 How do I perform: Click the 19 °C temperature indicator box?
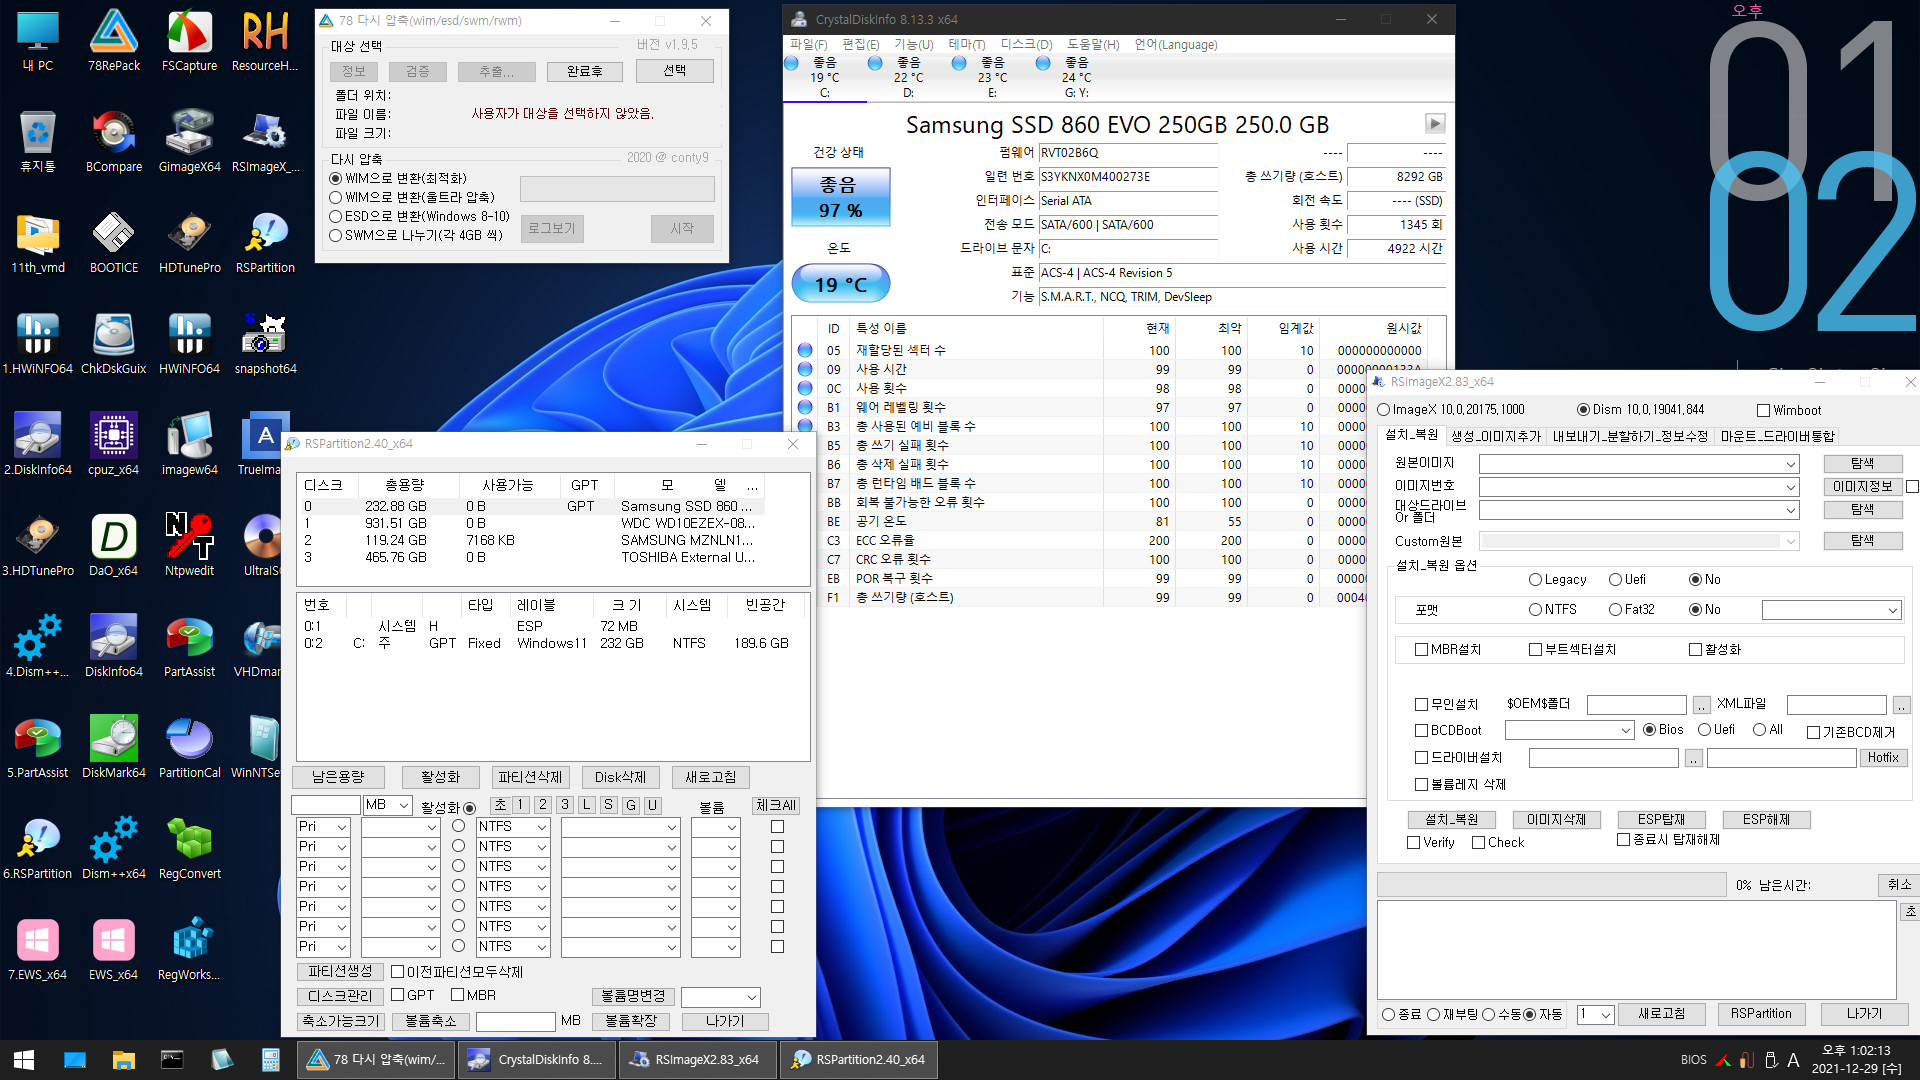click(841, 284)
